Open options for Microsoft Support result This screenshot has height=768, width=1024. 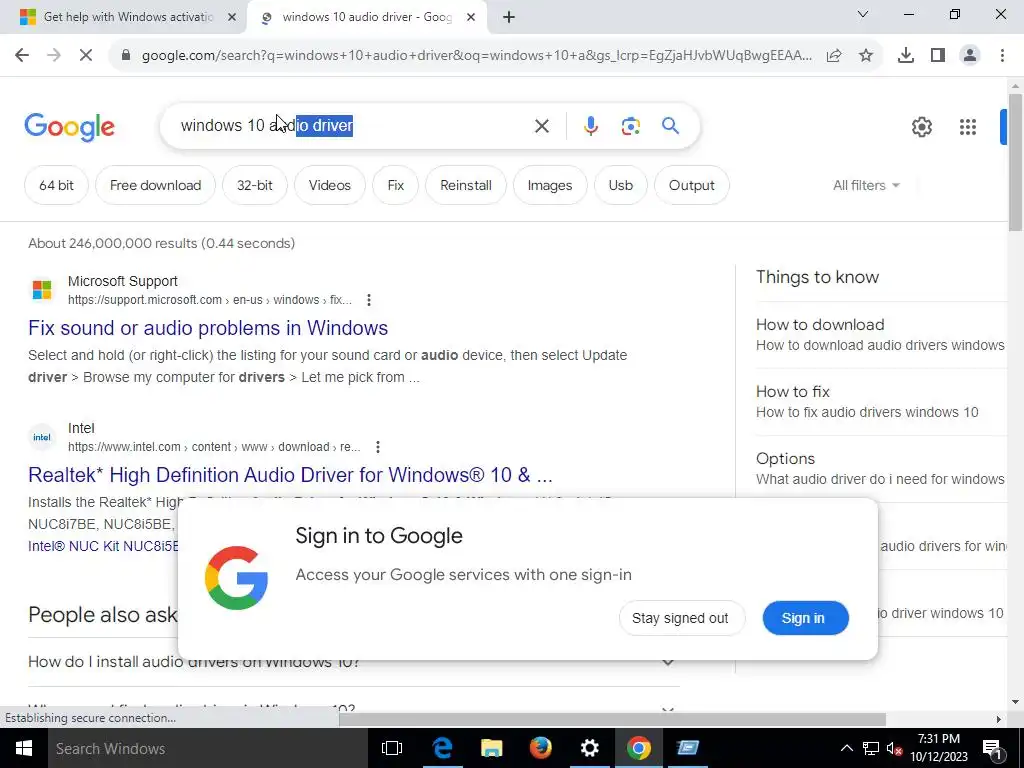[x=369, y=300]
